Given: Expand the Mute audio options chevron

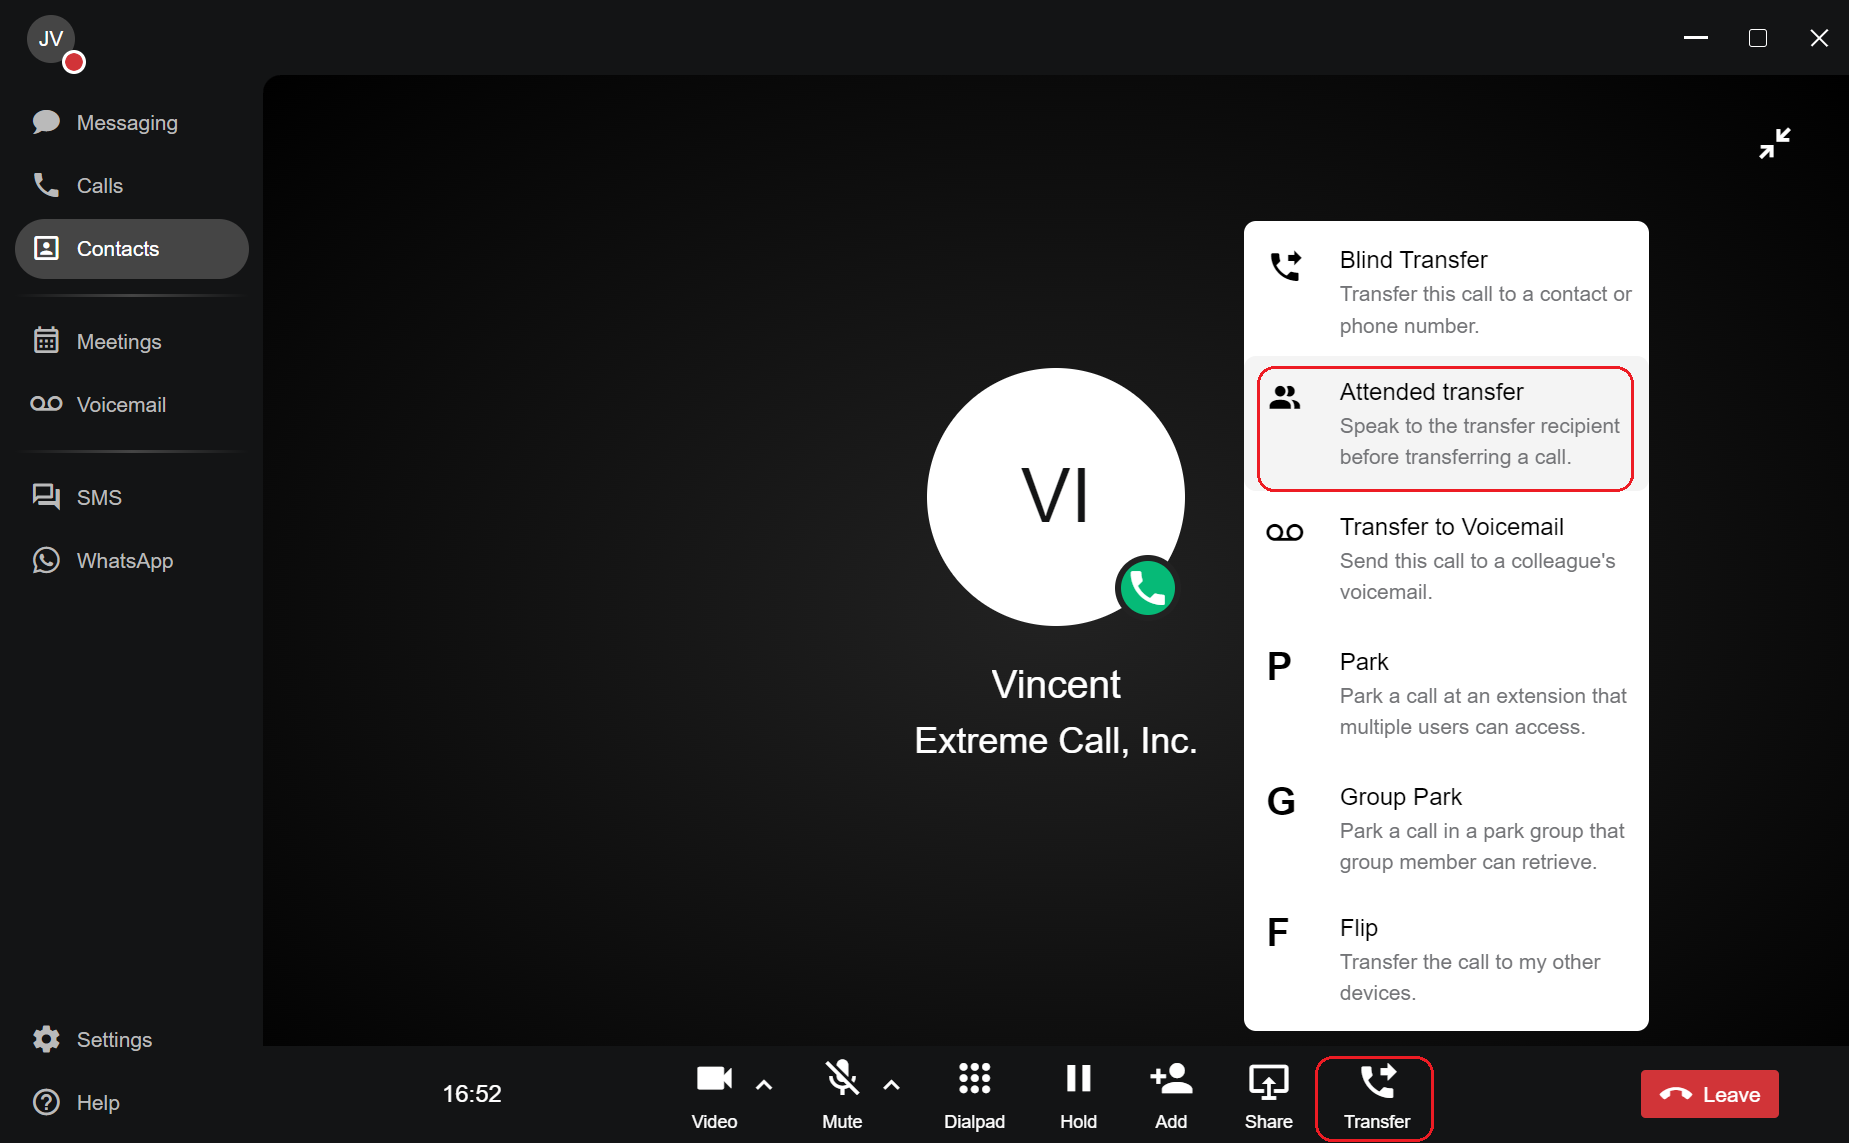Looking at the screenshot, I should [x=891, y=1085].
